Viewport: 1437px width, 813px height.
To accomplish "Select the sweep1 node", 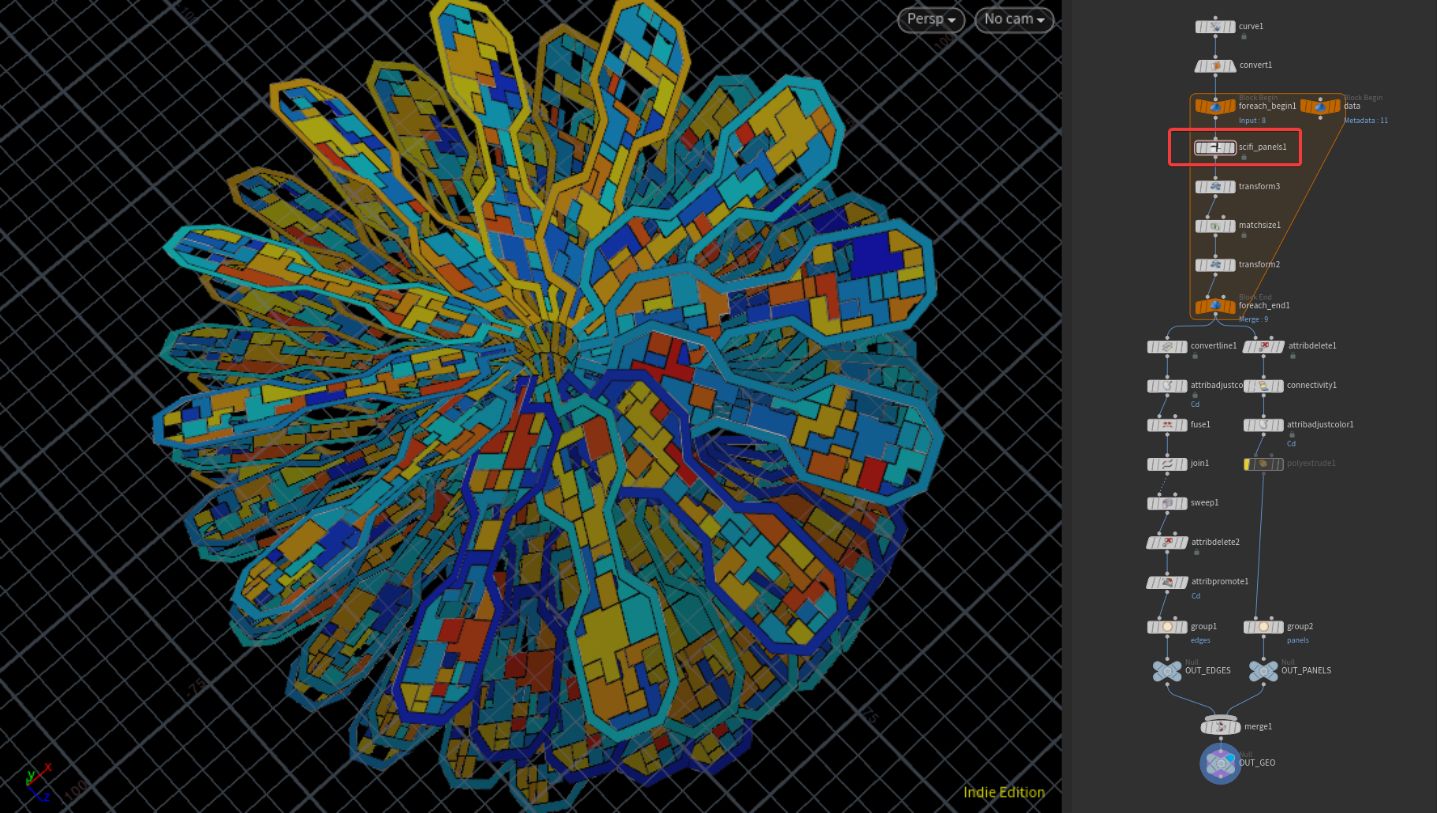I will [x=1167, y=503].
